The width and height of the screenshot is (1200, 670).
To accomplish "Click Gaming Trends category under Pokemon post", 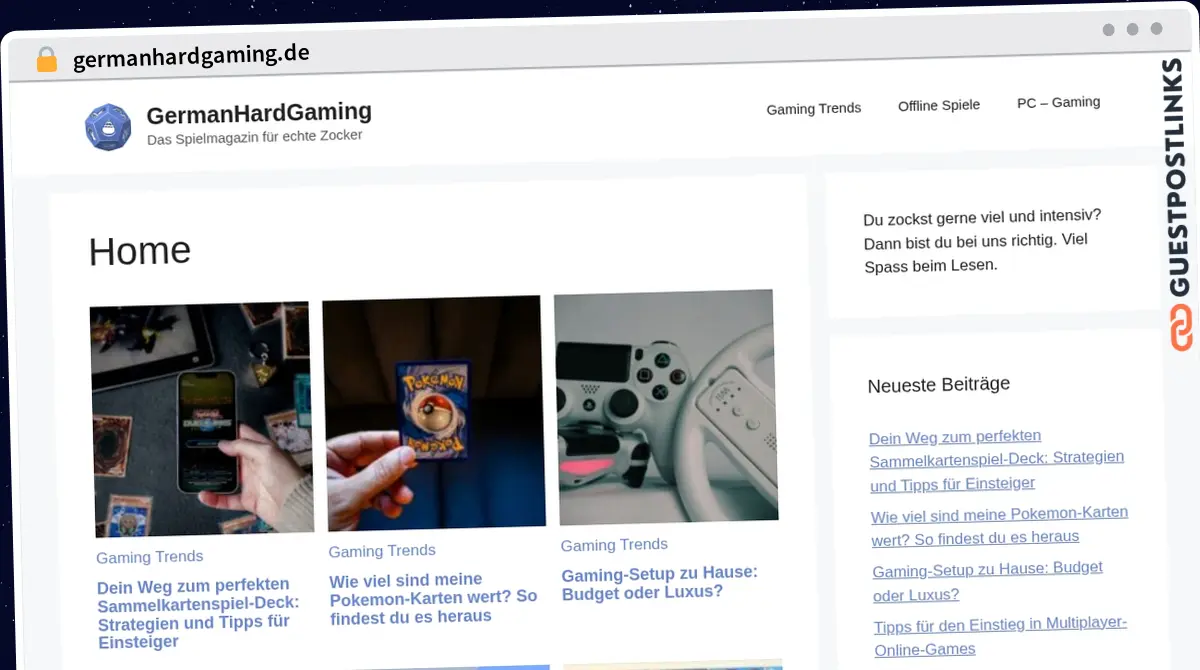I will pyautogui.click(x=382, y=551).
